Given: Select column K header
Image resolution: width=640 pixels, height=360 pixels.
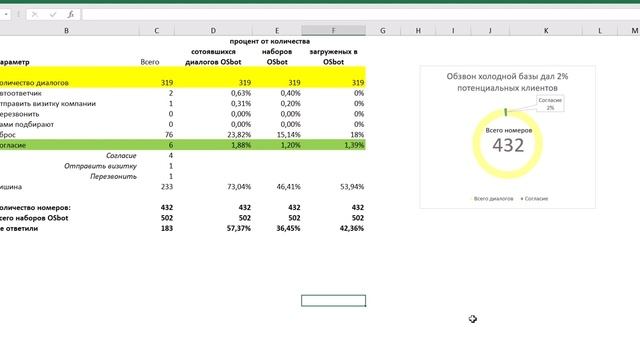Looking at the screenshot, I should 546,31.
